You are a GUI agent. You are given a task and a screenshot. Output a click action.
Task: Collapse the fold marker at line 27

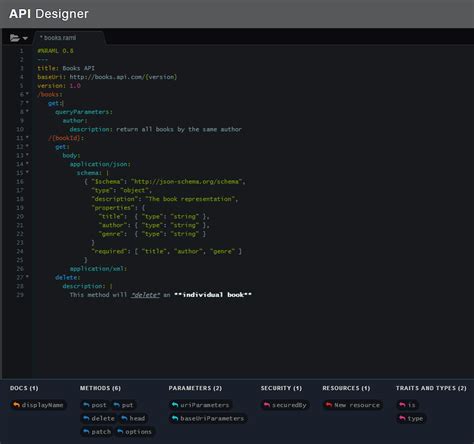[x=27, y=277]
